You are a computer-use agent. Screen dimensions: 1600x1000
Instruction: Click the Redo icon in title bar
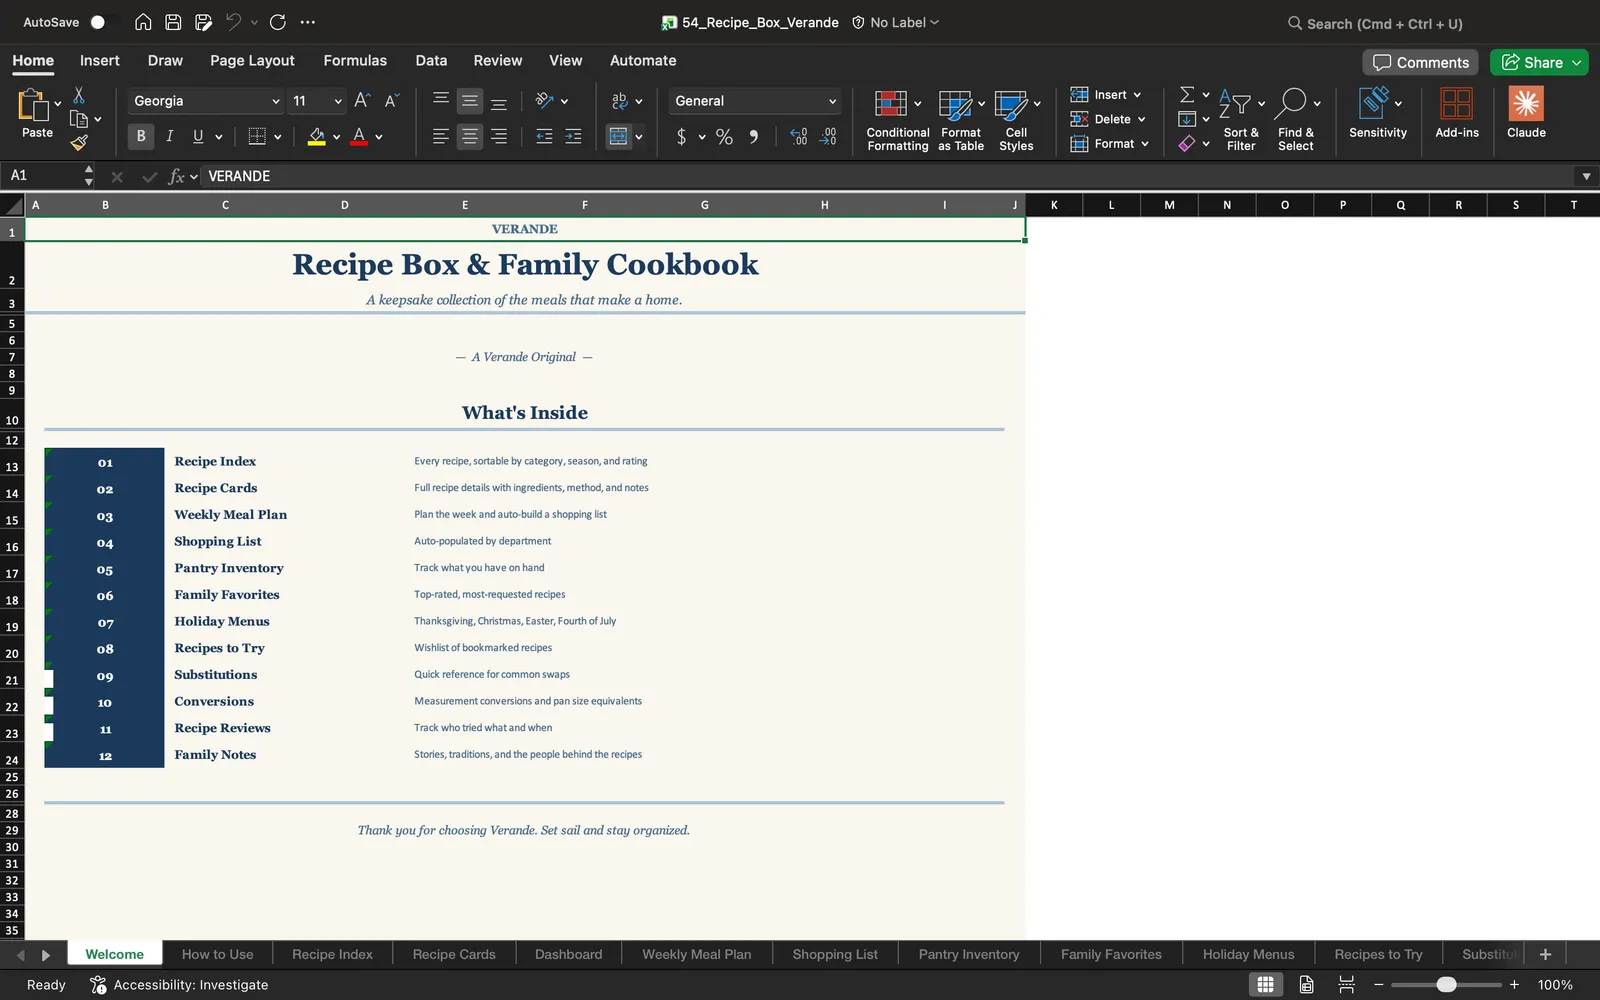pos(278,22)
